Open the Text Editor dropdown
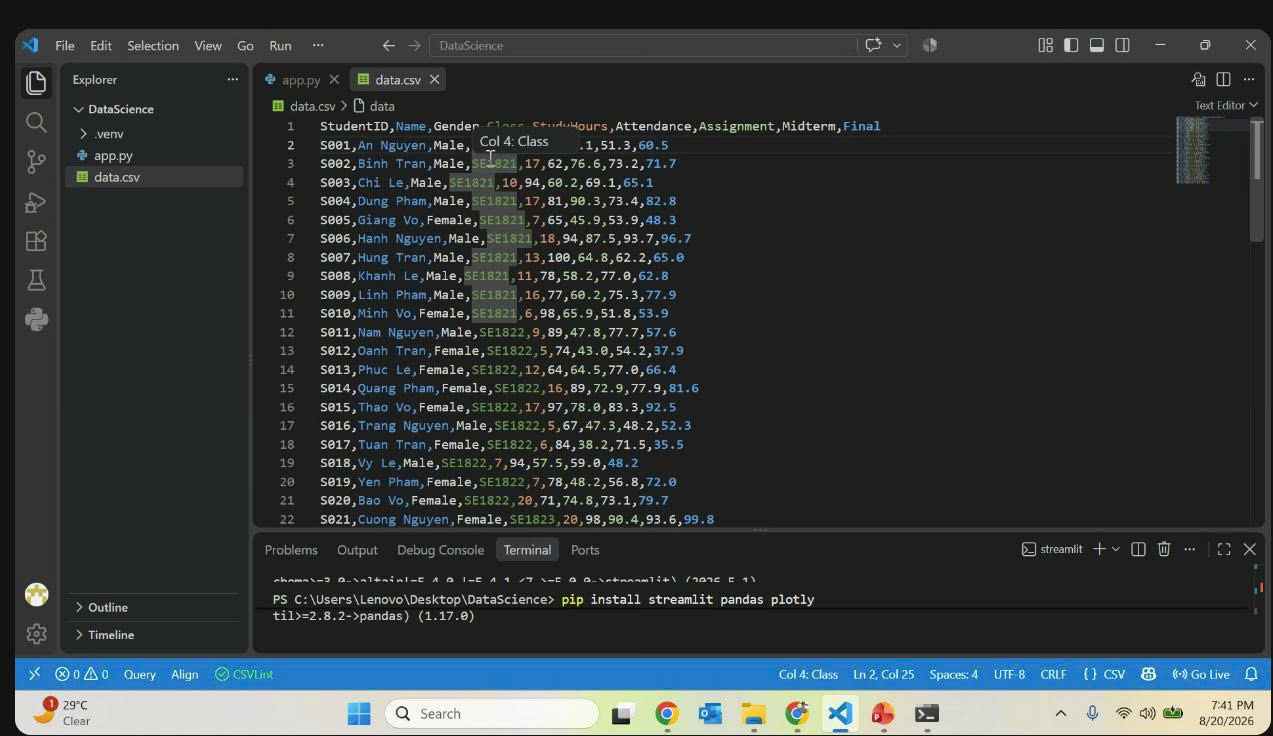The height and width of the screenshot is (736, 1273). click(x=1226, y=105)
